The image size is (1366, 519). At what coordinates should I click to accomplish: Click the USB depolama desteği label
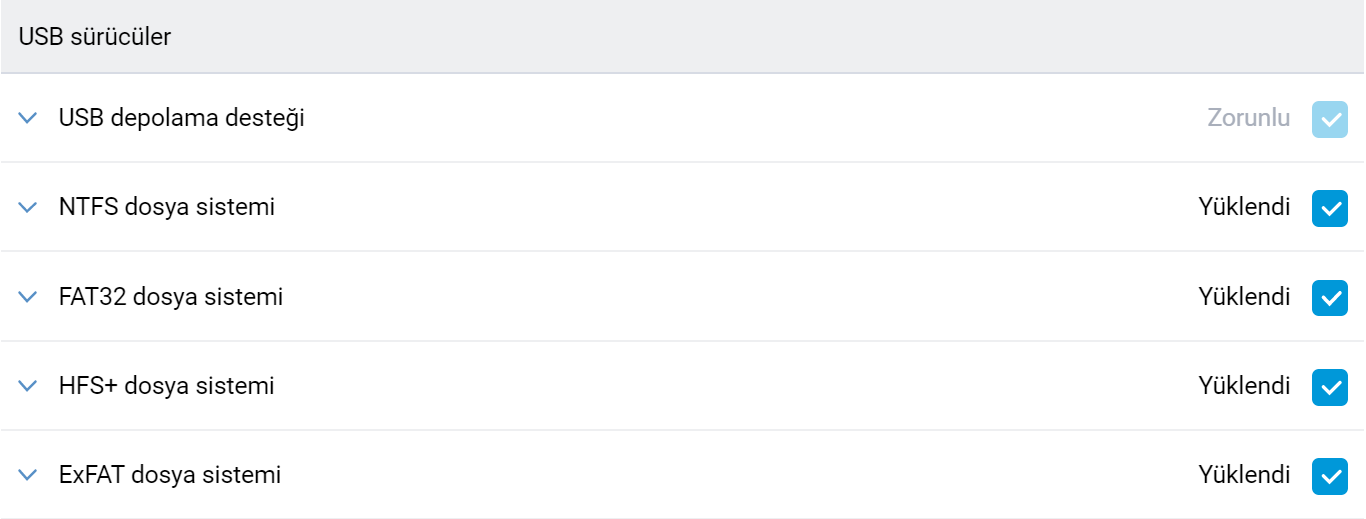pyautogui.click(x=181, y=118)
